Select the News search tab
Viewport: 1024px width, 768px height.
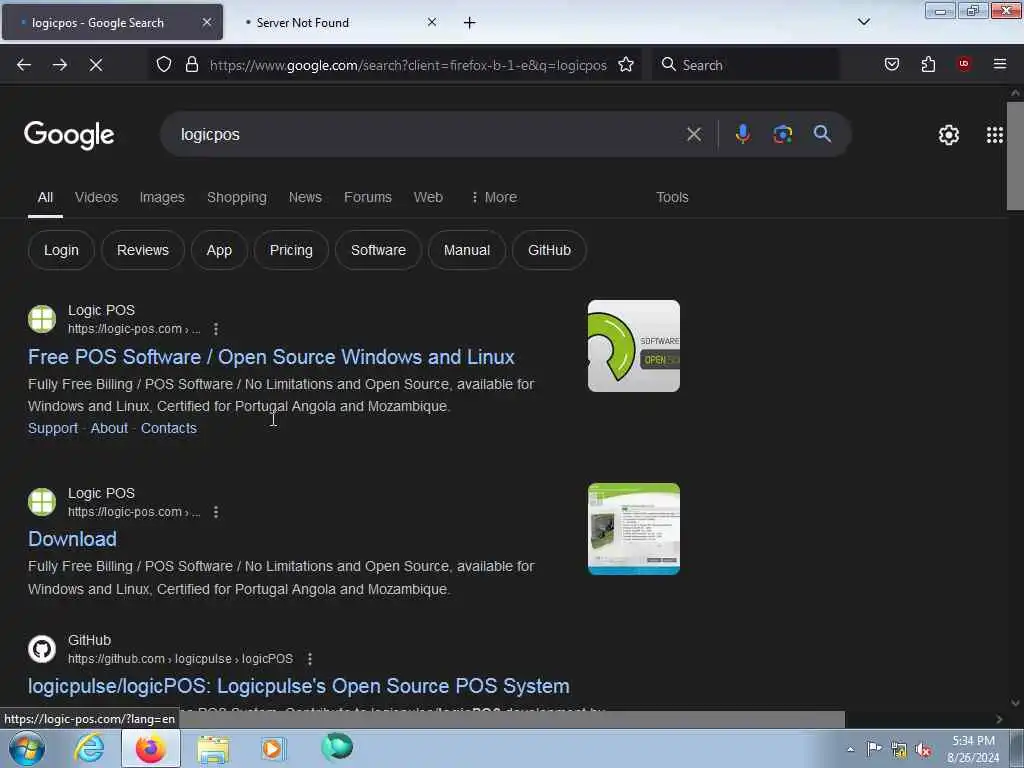tap(306, 197)
